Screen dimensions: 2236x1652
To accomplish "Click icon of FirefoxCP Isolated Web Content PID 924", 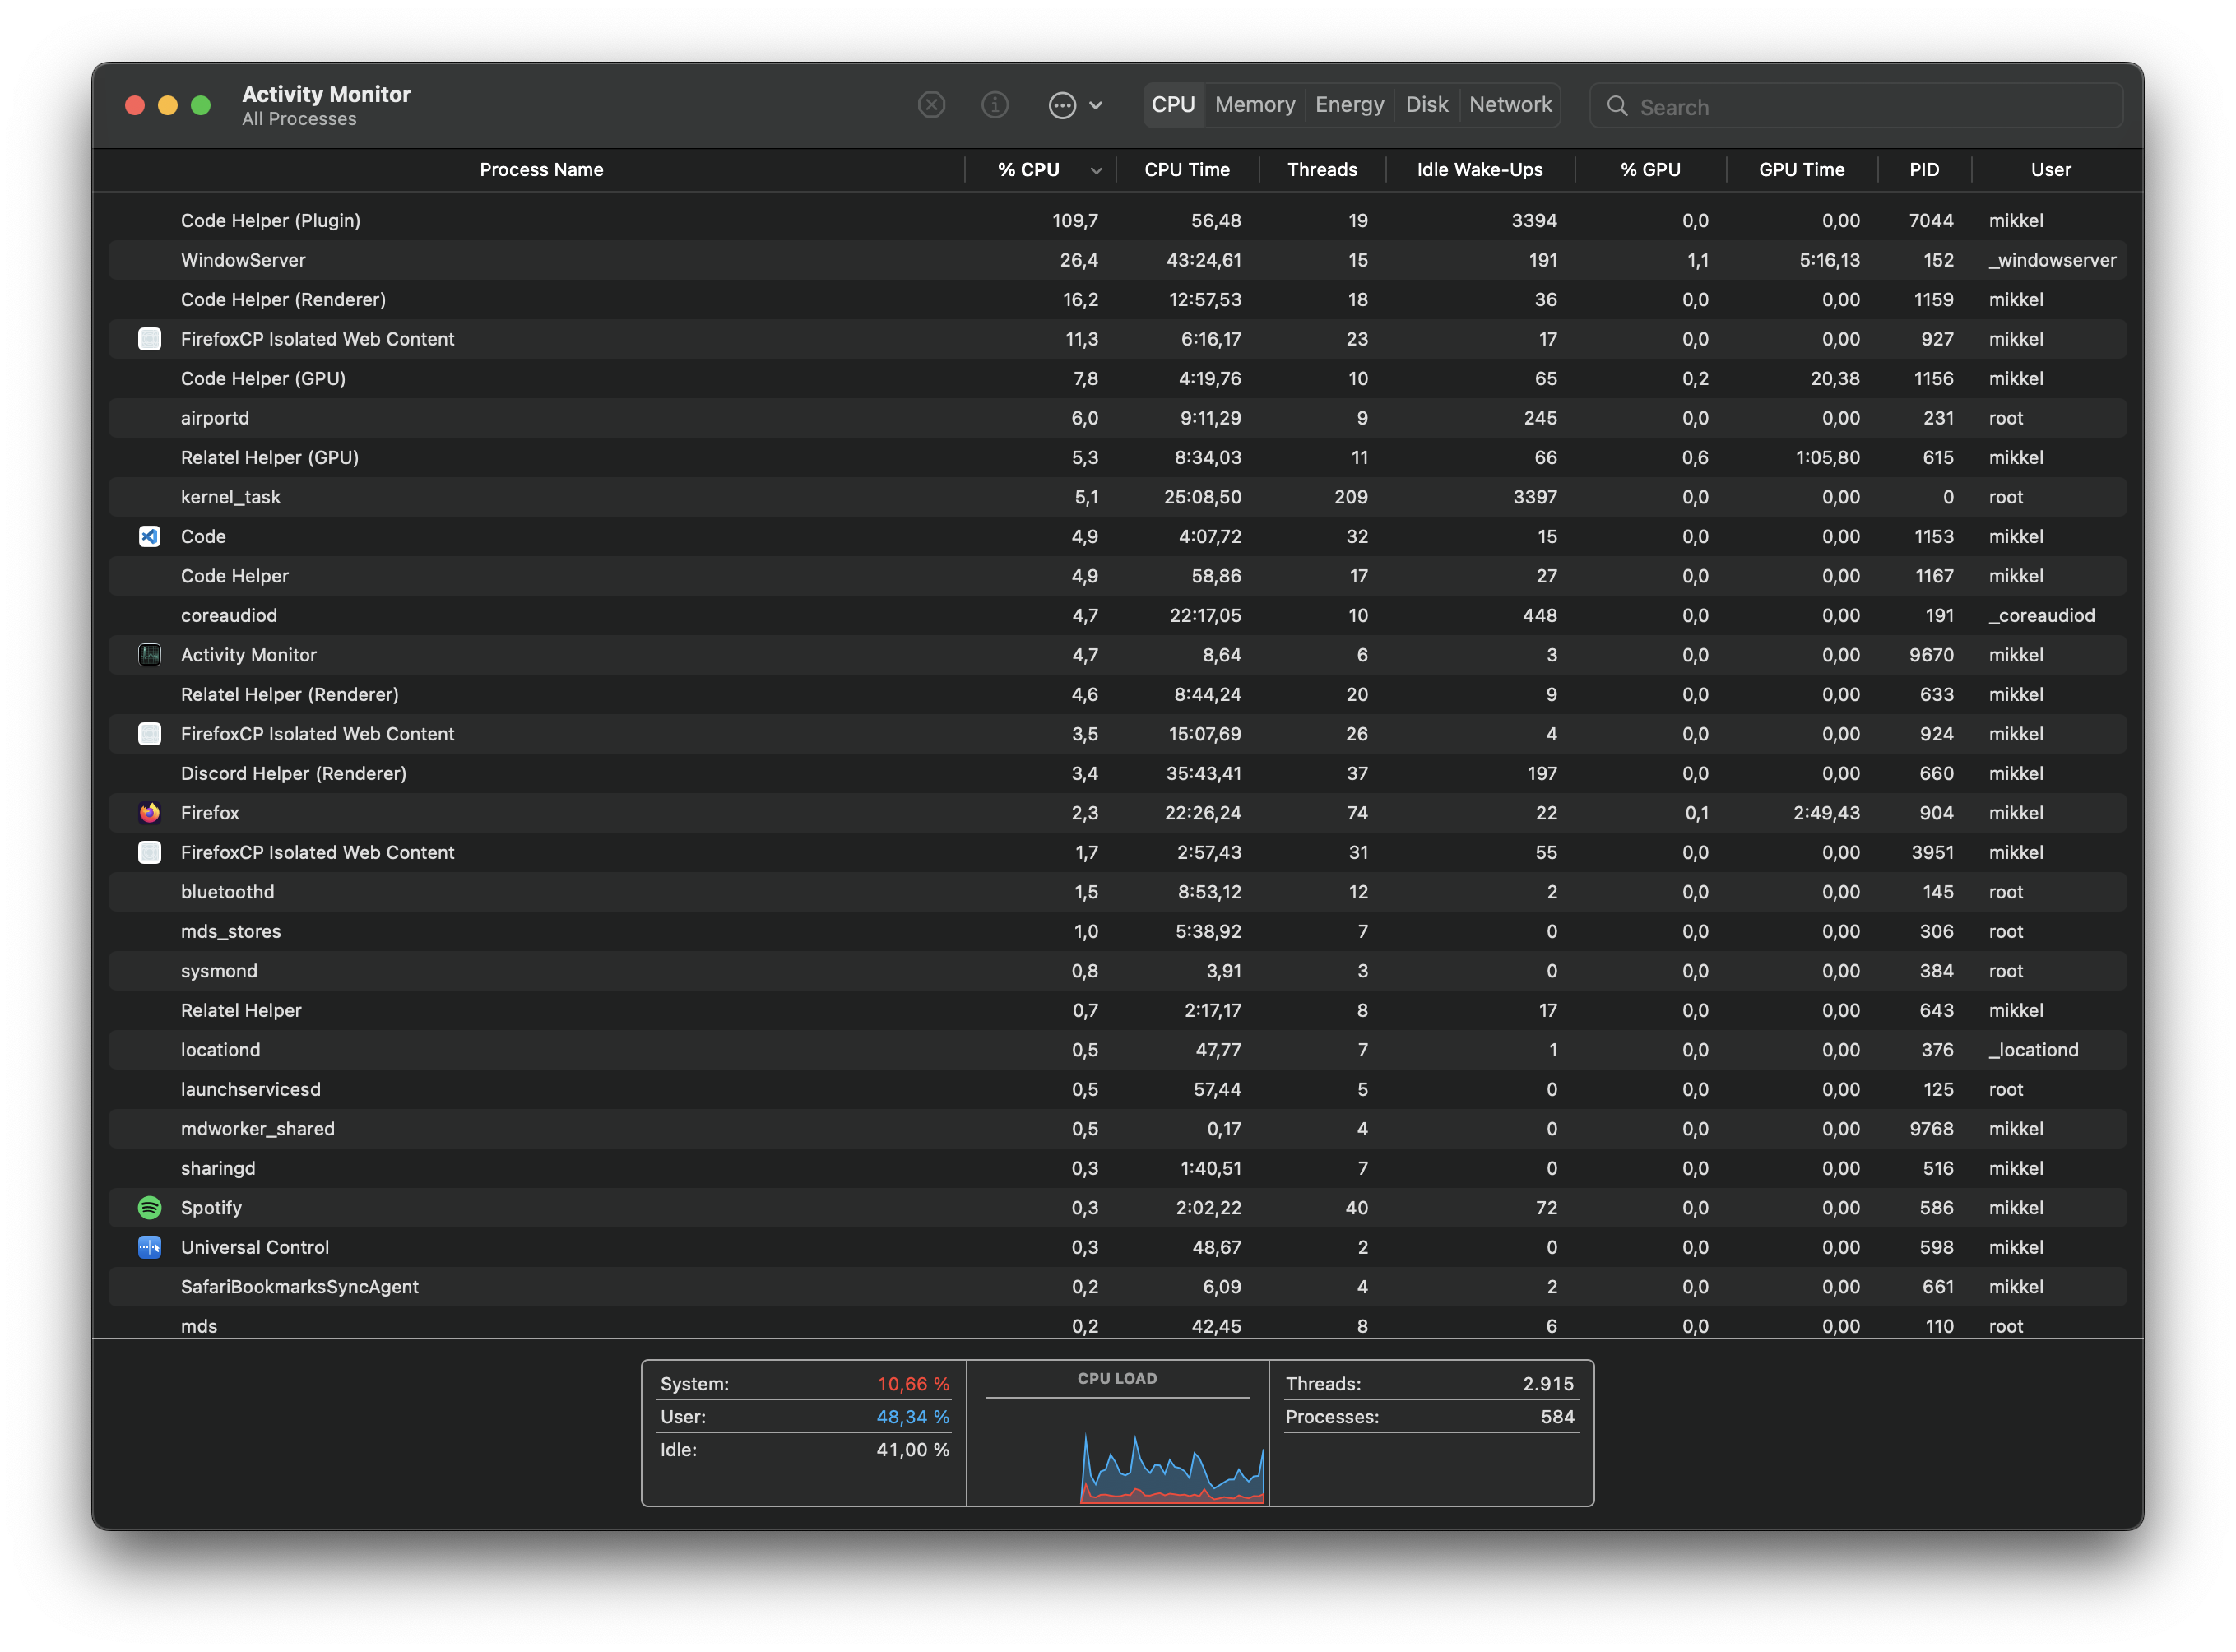I will pyautogui.click(x=149, y=734).
